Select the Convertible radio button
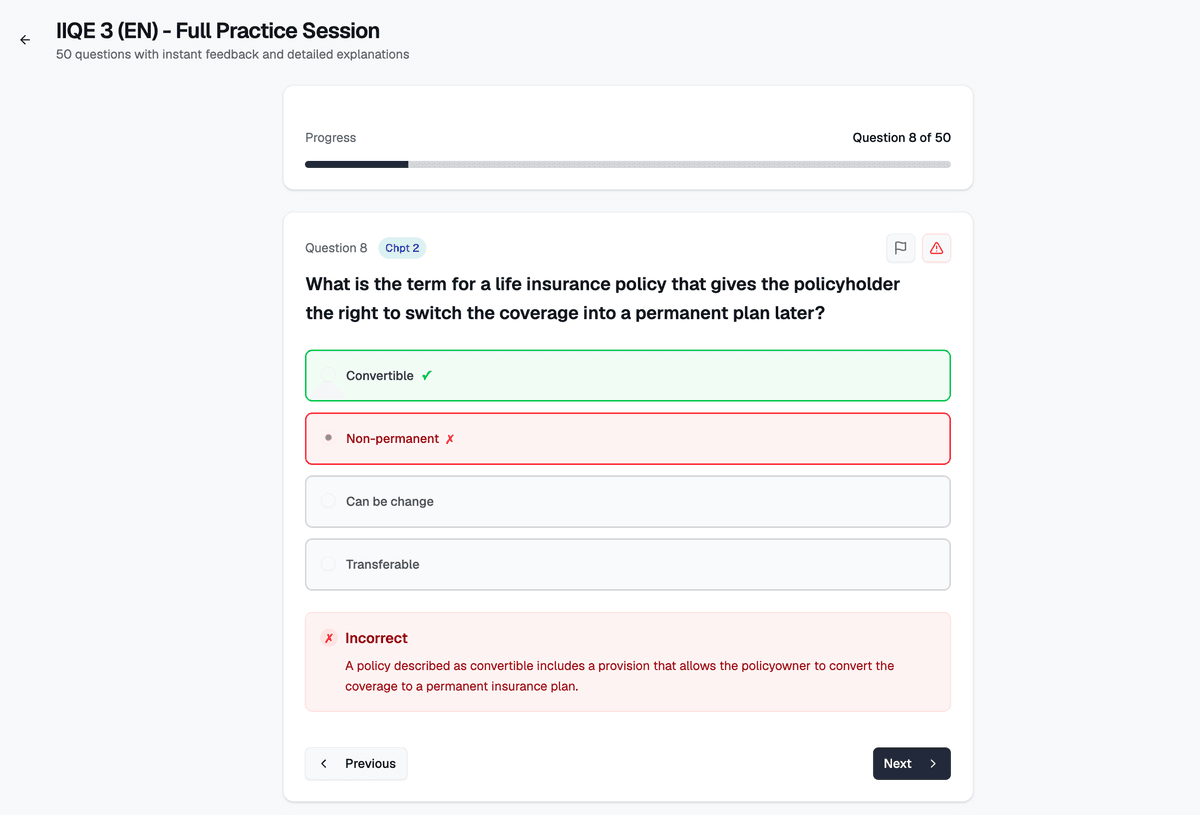This screenshot has width=1200, height=815. (328, 375)
